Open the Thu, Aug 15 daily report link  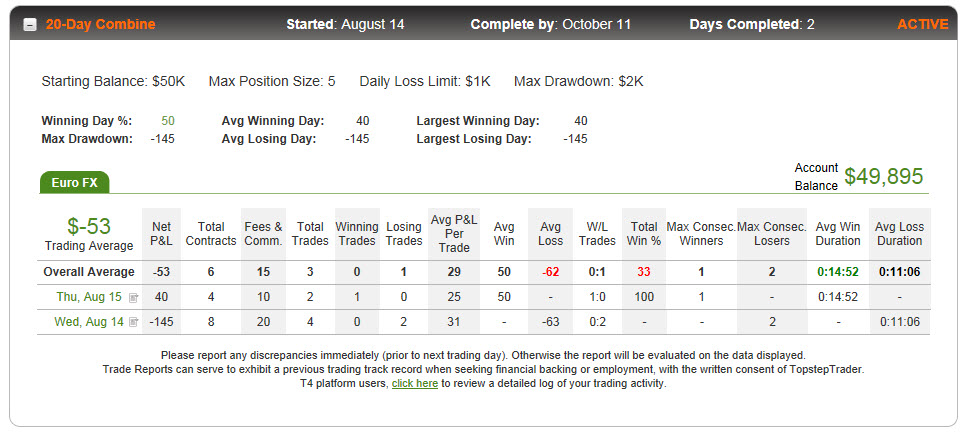[90, 297]
